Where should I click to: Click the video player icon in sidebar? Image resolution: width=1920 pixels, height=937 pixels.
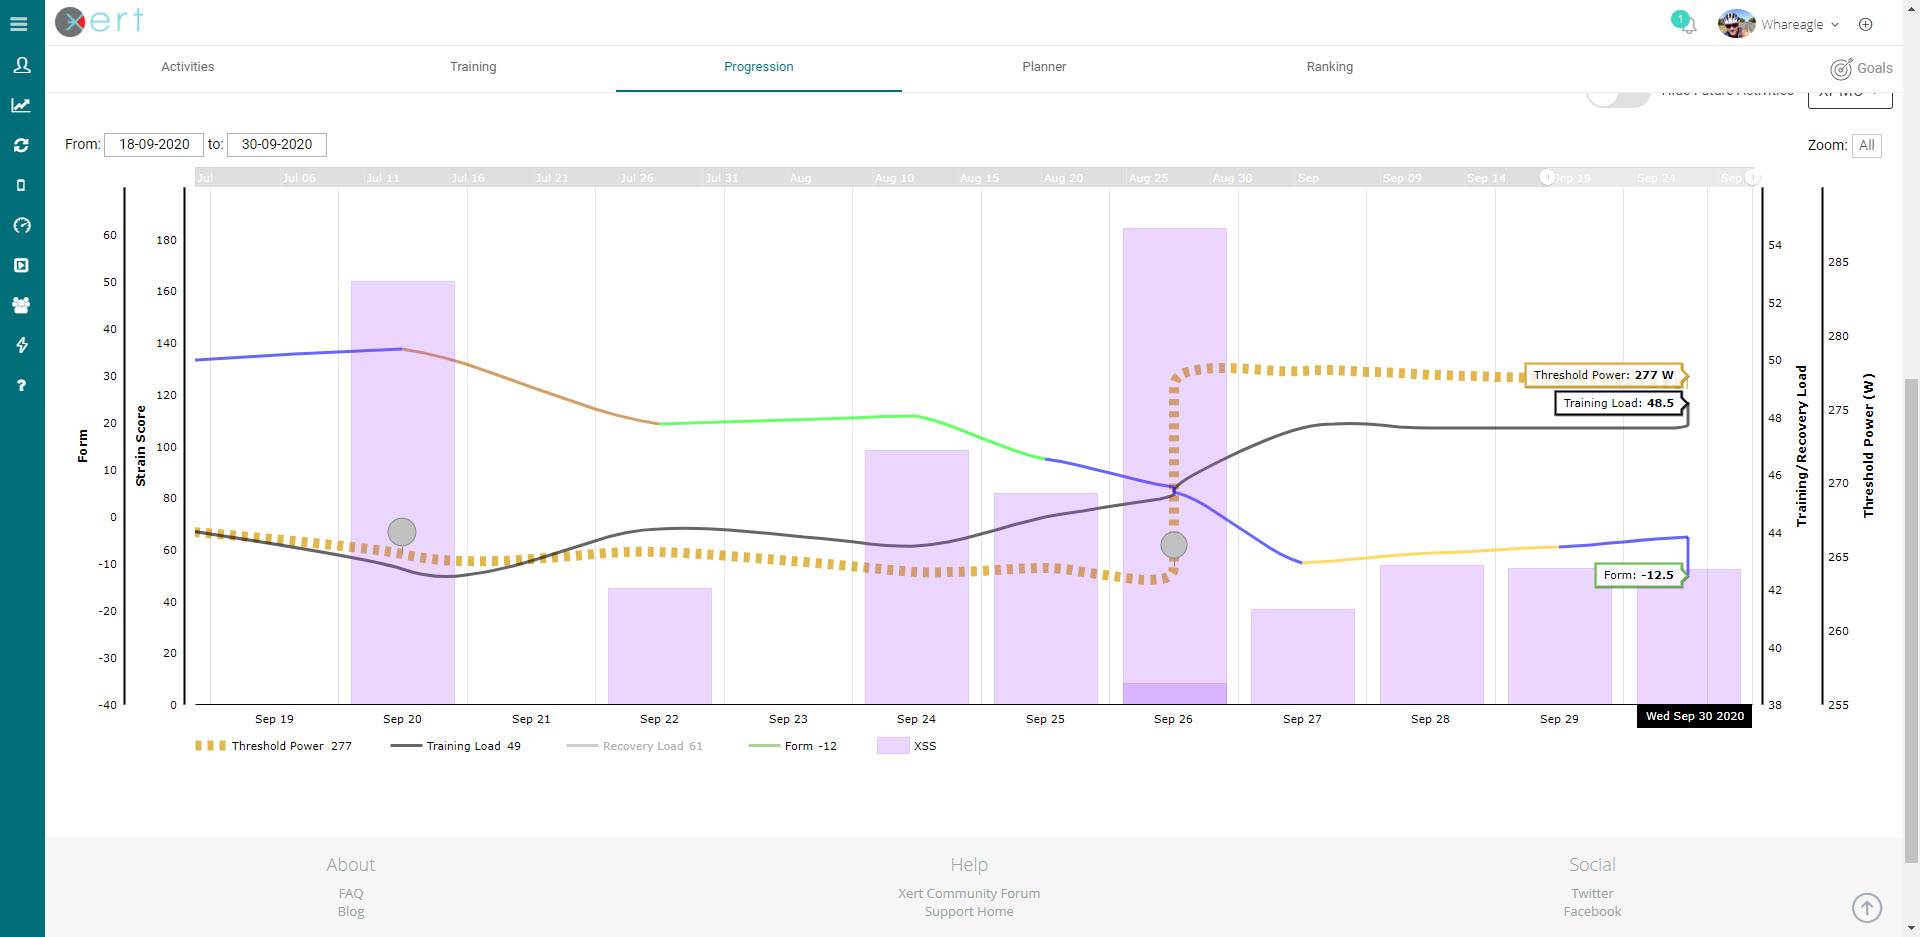20,265
